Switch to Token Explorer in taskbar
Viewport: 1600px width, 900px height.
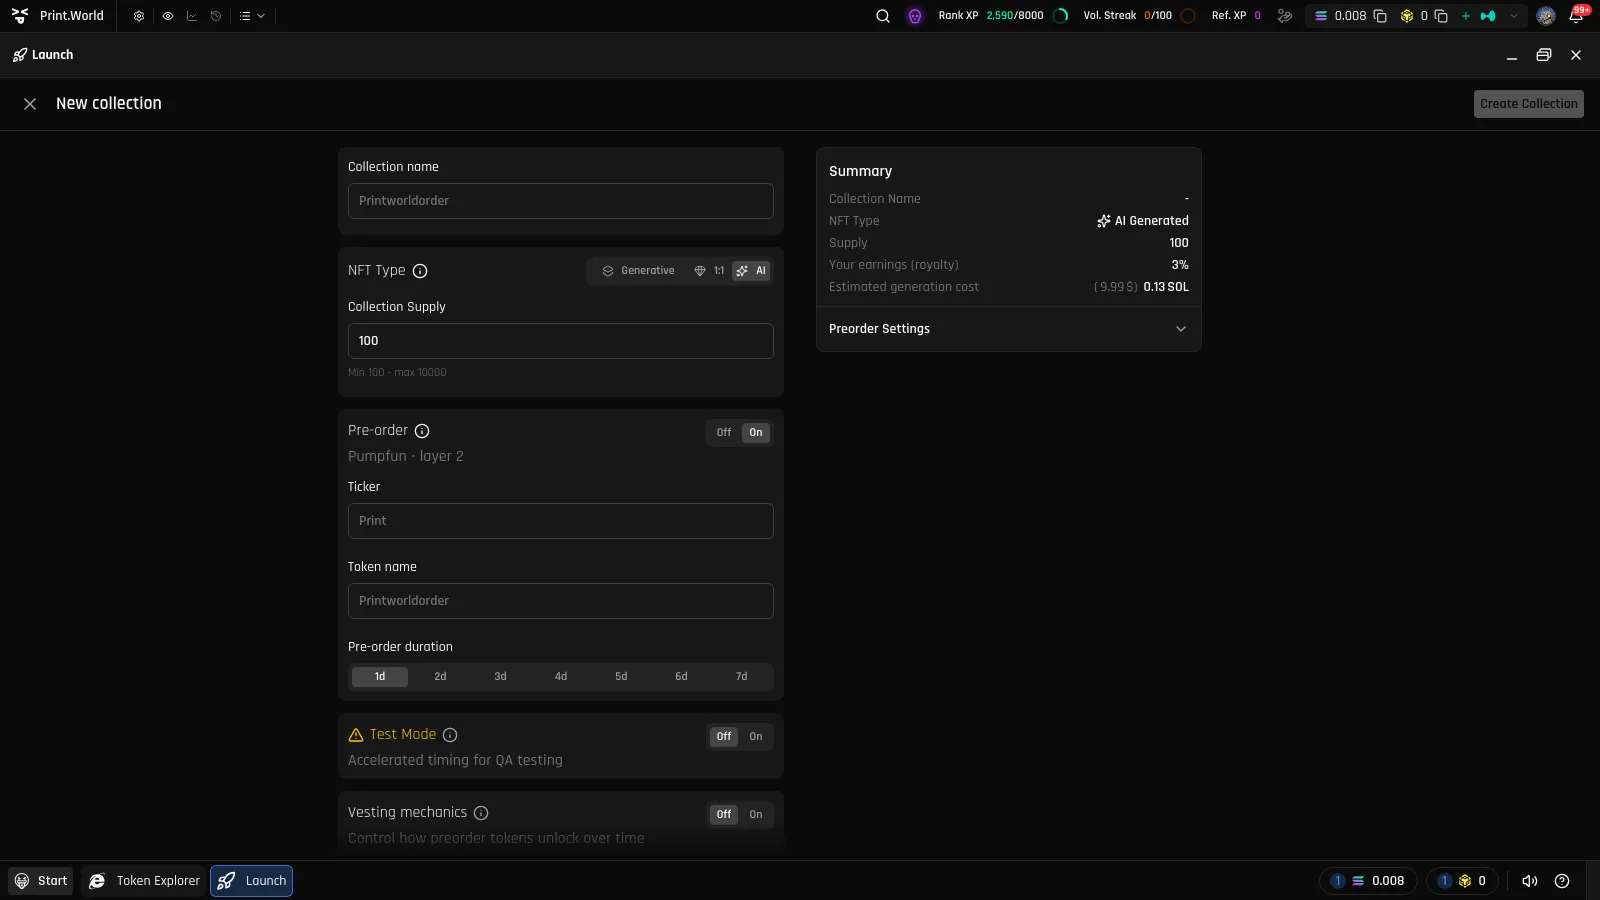144,881
